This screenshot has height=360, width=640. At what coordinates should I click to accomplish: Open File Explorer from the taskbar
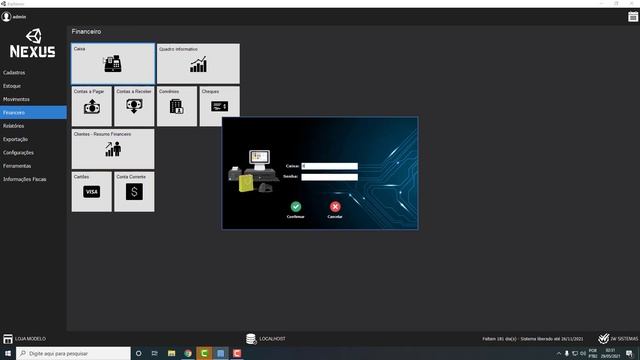pos(171,353)
